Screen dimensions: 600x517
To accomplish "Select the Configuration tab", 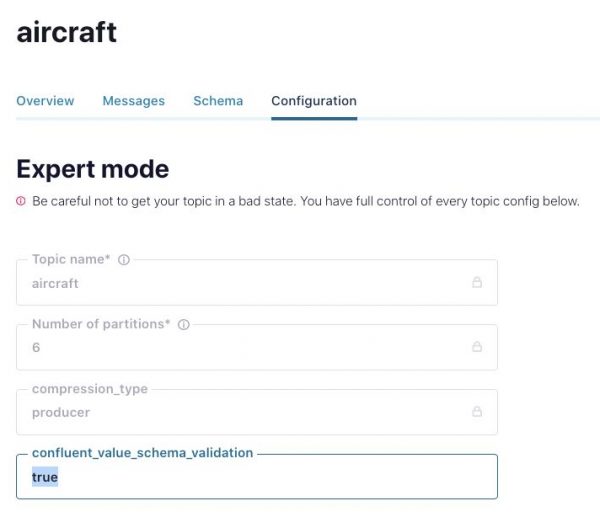I will point(314,101).
